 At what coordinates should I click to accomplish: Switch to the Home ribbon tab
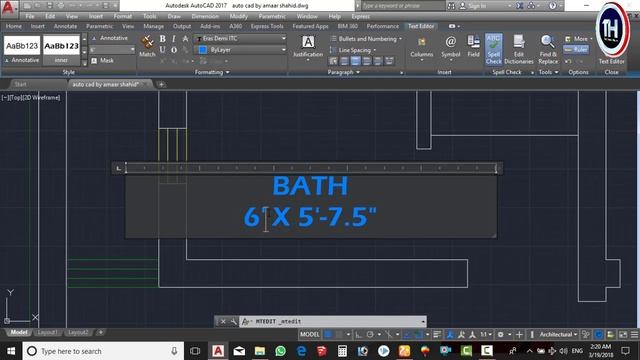click(x=14, y=26)
